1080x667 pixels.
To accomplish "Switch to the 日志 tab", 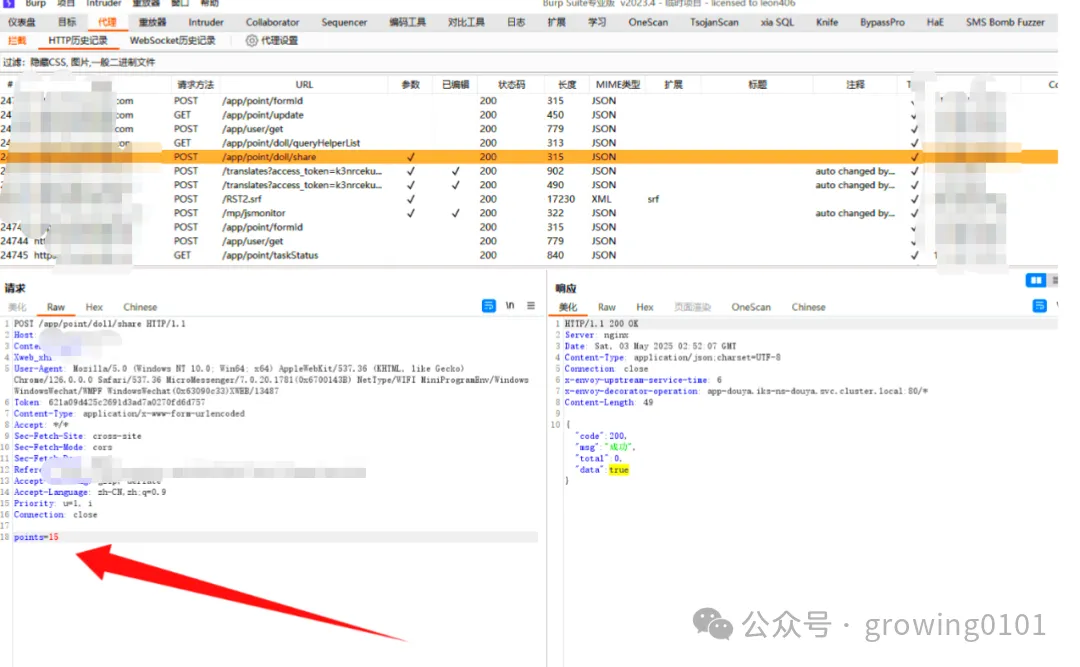I will tap(516, 22).
